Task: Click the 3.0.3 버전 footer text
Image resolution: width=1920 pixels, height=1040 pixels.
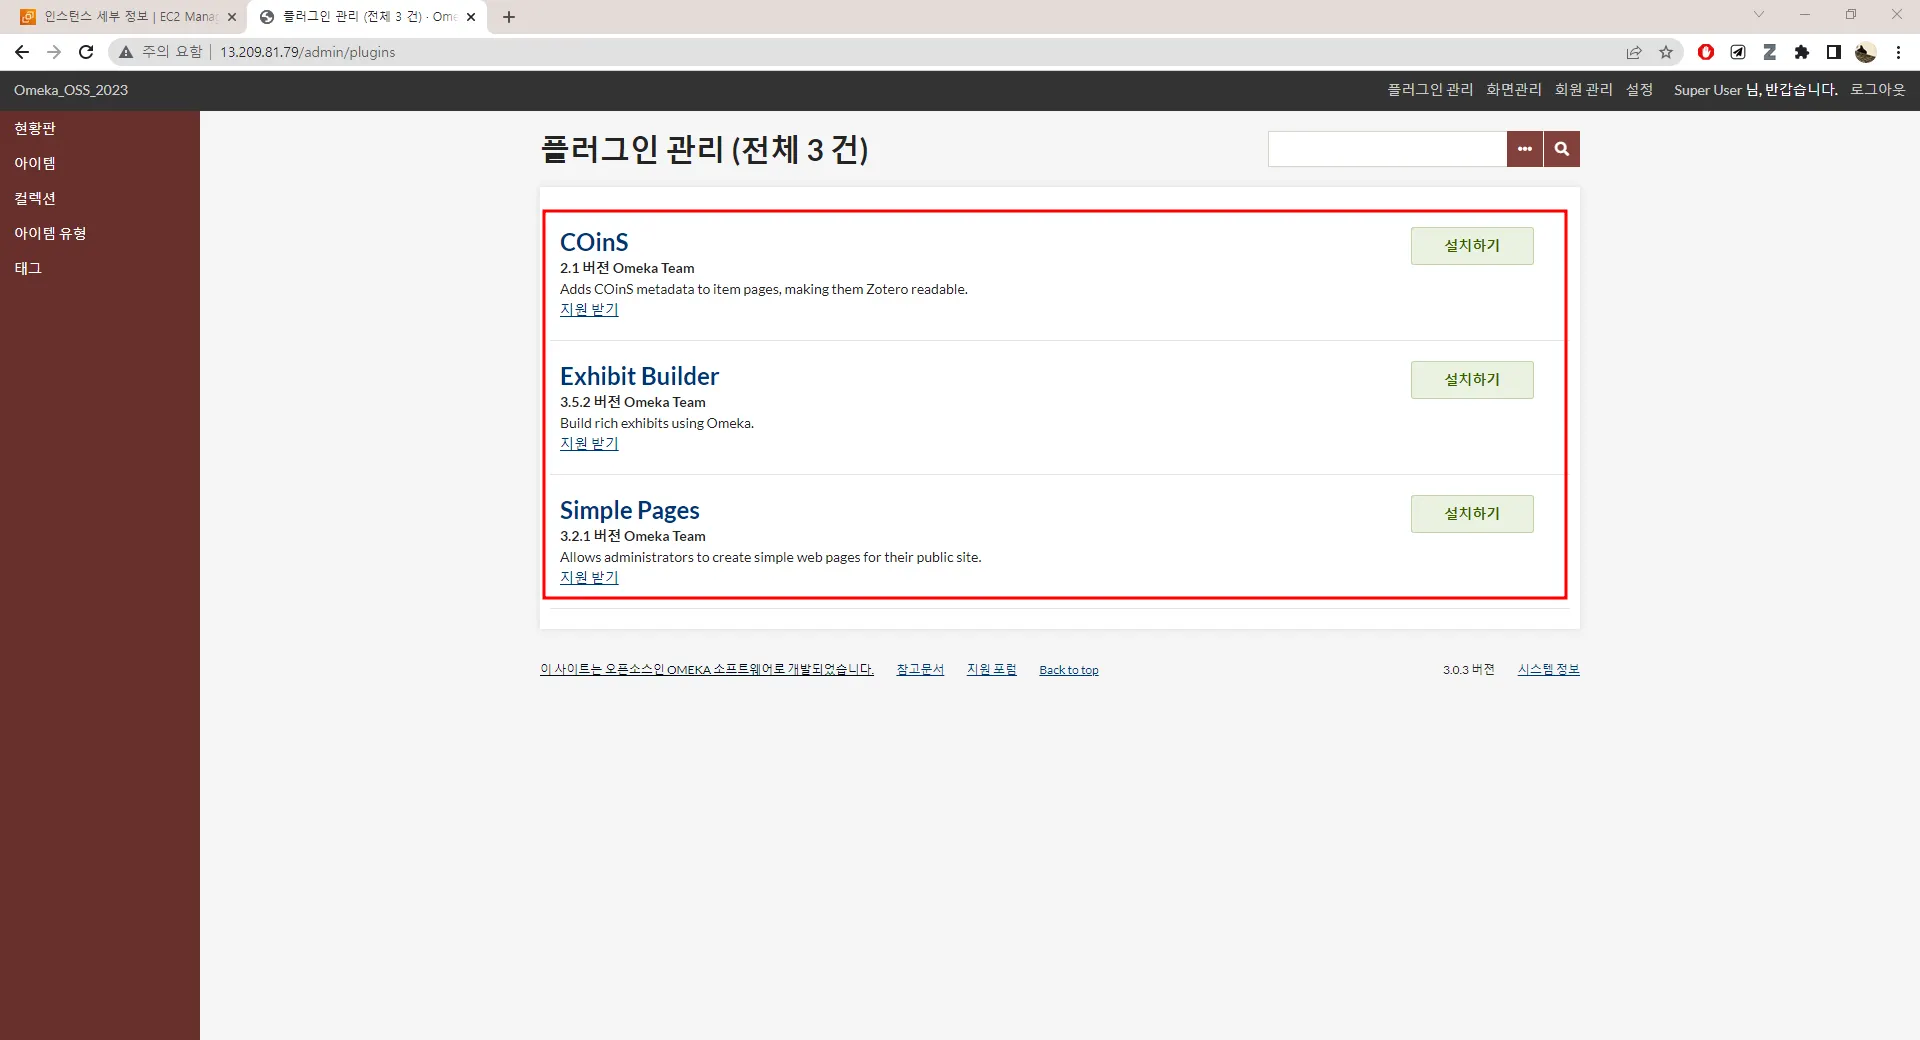Action: [1468, 670]
